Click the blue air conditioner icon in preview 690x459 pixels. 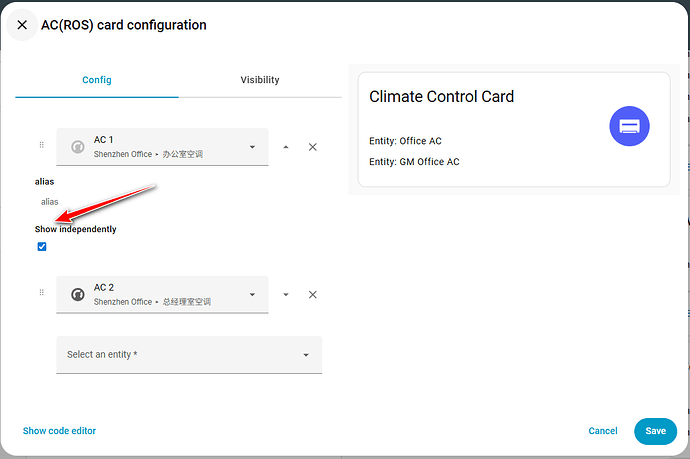(x=629, y=125)
